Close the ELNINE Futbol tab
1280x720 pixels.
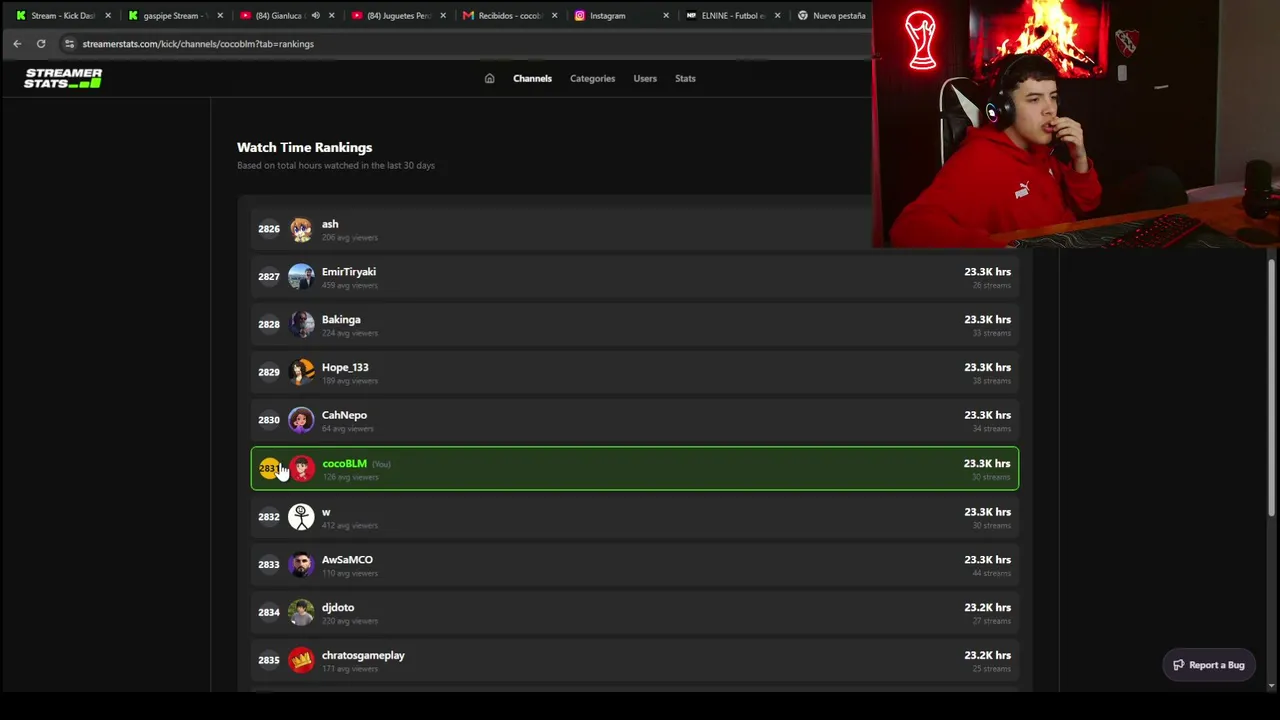777,15
